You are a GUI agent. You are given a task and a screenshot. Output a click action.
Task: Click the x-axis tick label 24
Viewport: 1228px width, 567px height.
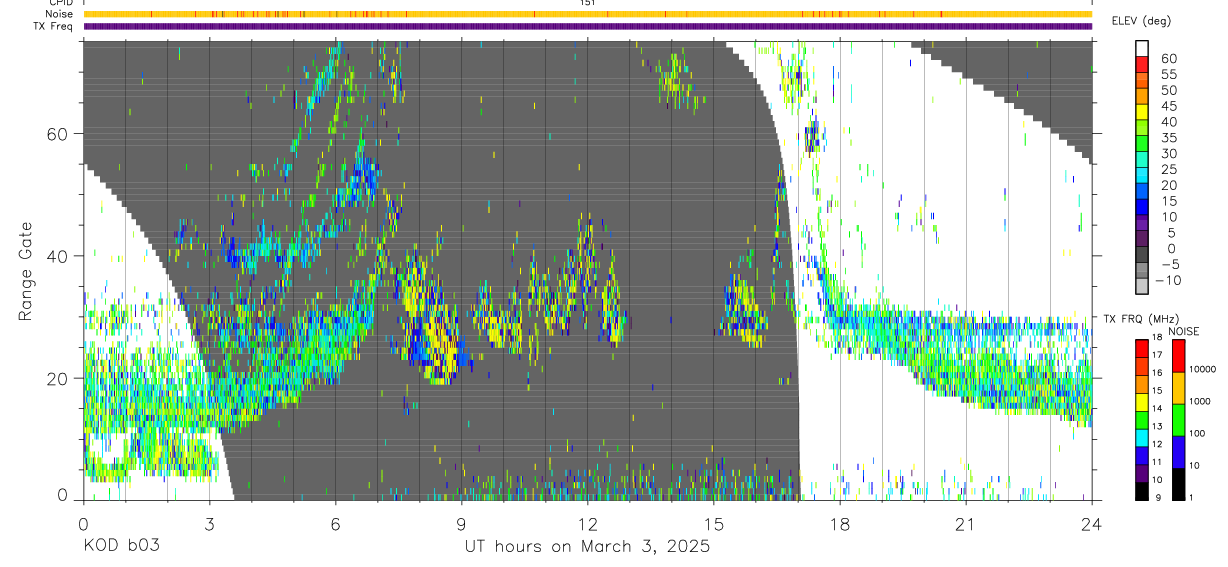click(x=1092, y=523)
